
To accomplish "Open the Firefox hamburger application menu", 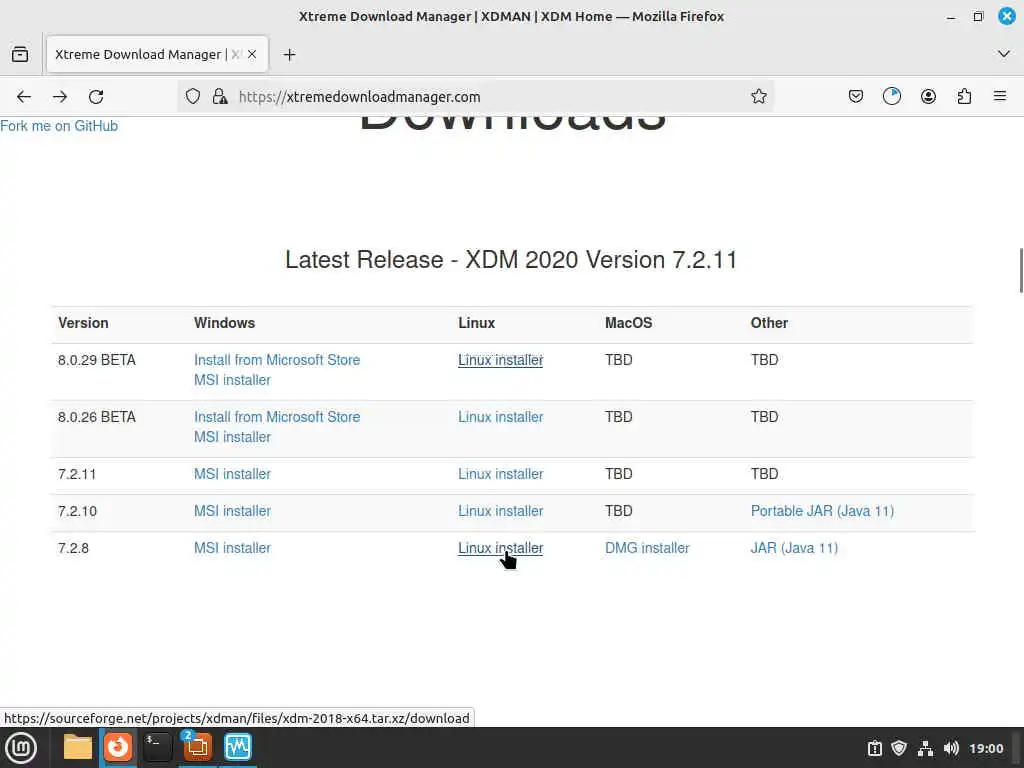I will pyautogui.click(x=1000, y=97).
